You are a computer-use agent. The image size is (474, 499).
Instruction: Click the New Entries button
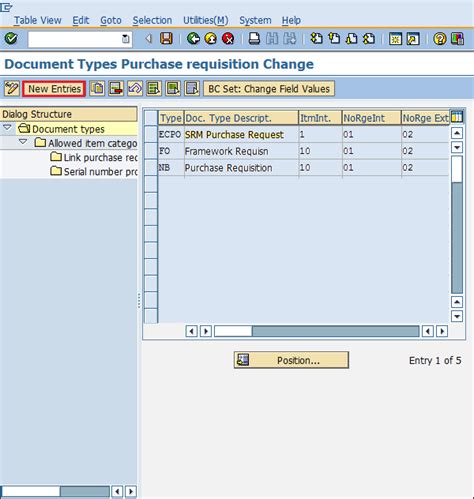pos(54,89)
